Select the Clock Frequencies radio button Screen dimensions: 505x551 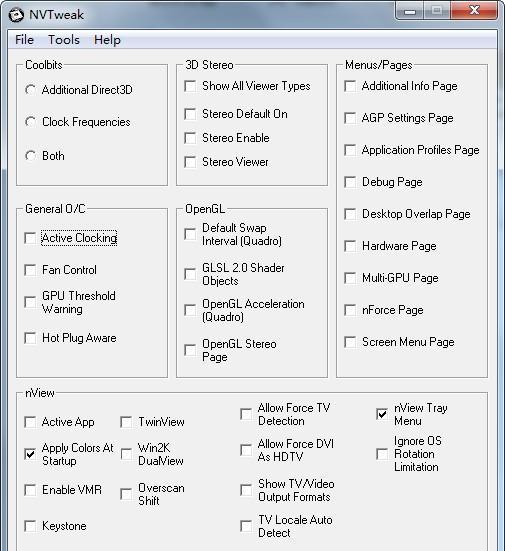(30, 122)
